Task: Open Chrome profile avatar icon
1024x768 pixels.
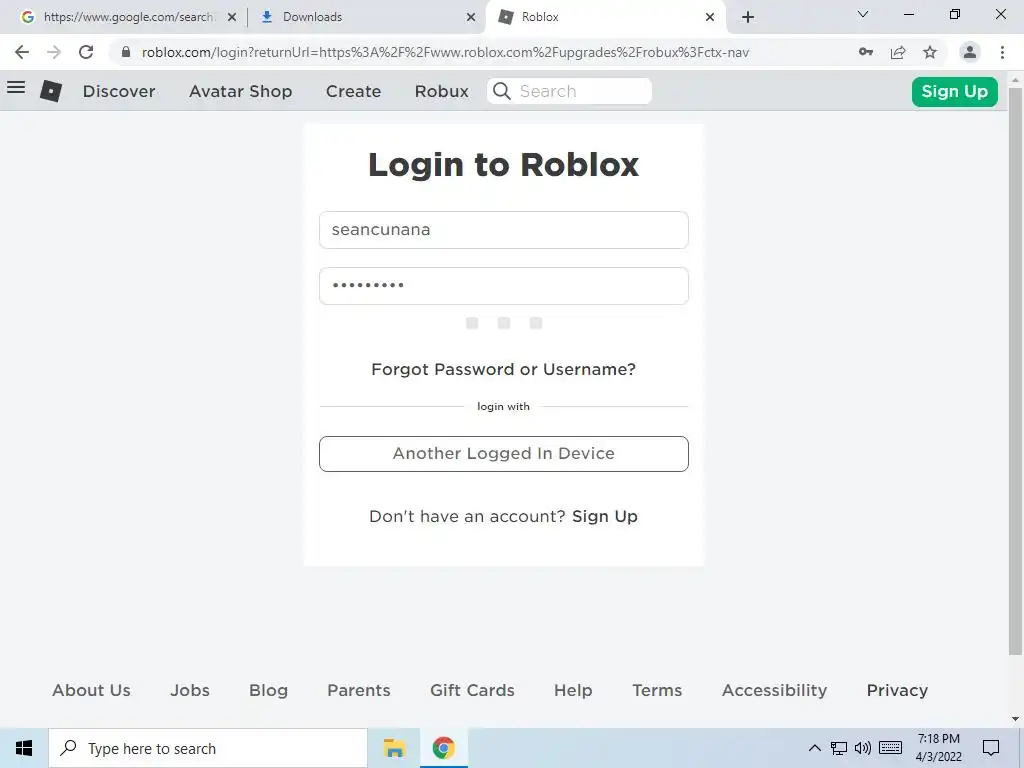Action: 970,52
